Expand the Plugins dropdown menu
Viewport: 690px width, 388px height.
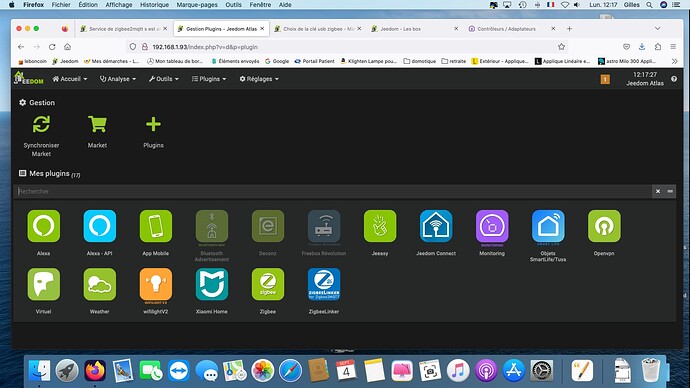point(209,79)
